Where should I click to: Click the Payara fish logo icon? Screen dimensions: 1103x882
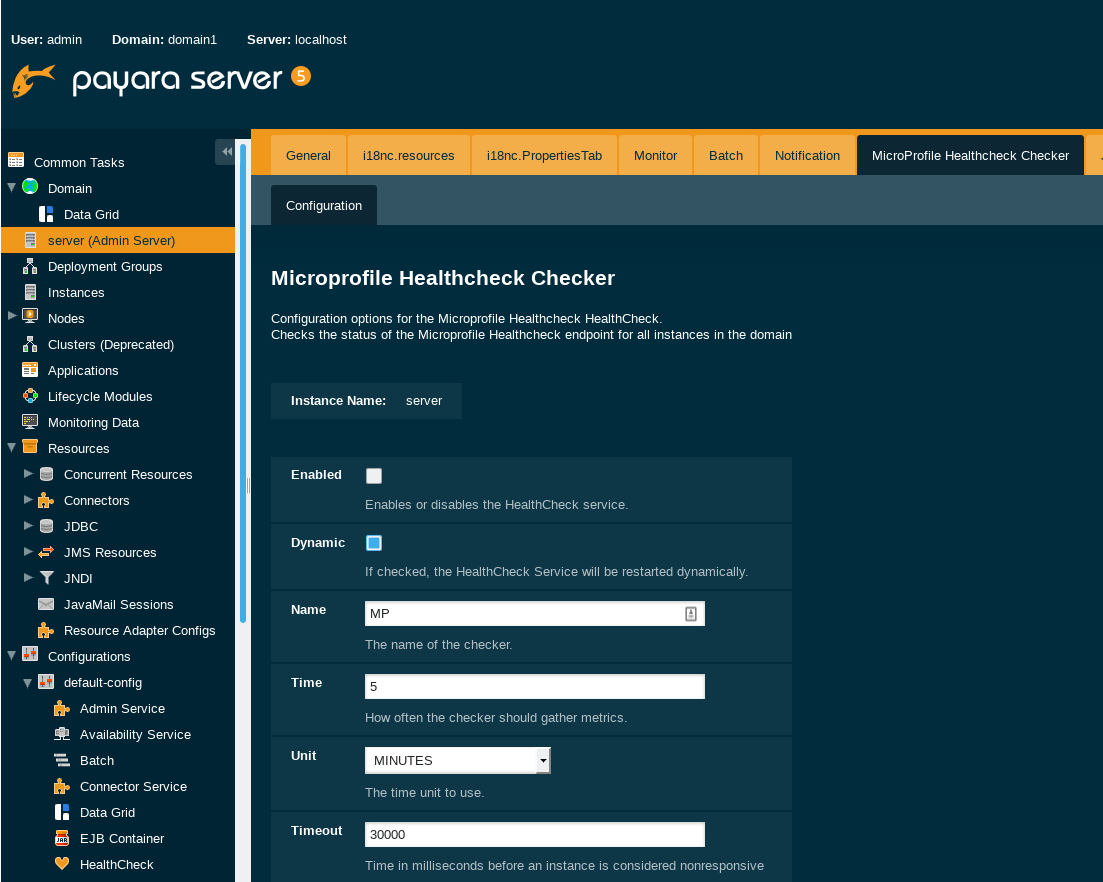coord(33,80)
